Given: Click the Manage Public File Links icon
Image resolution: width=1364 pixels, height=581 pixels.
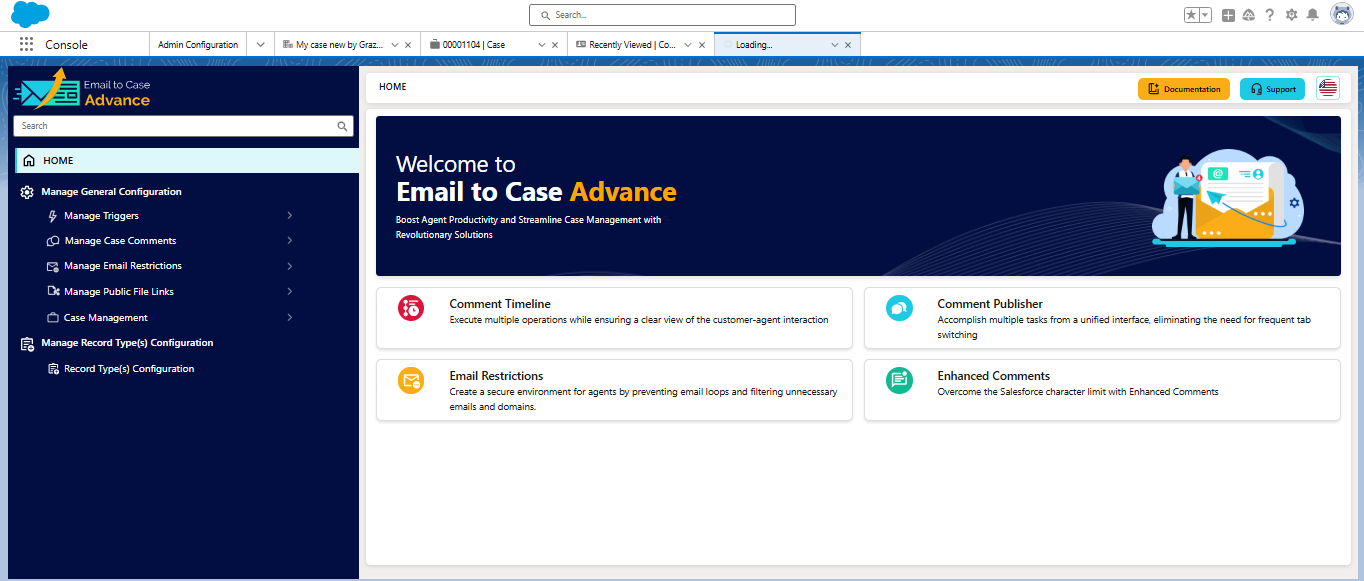Looking at the screenshot, I should 53,292.
